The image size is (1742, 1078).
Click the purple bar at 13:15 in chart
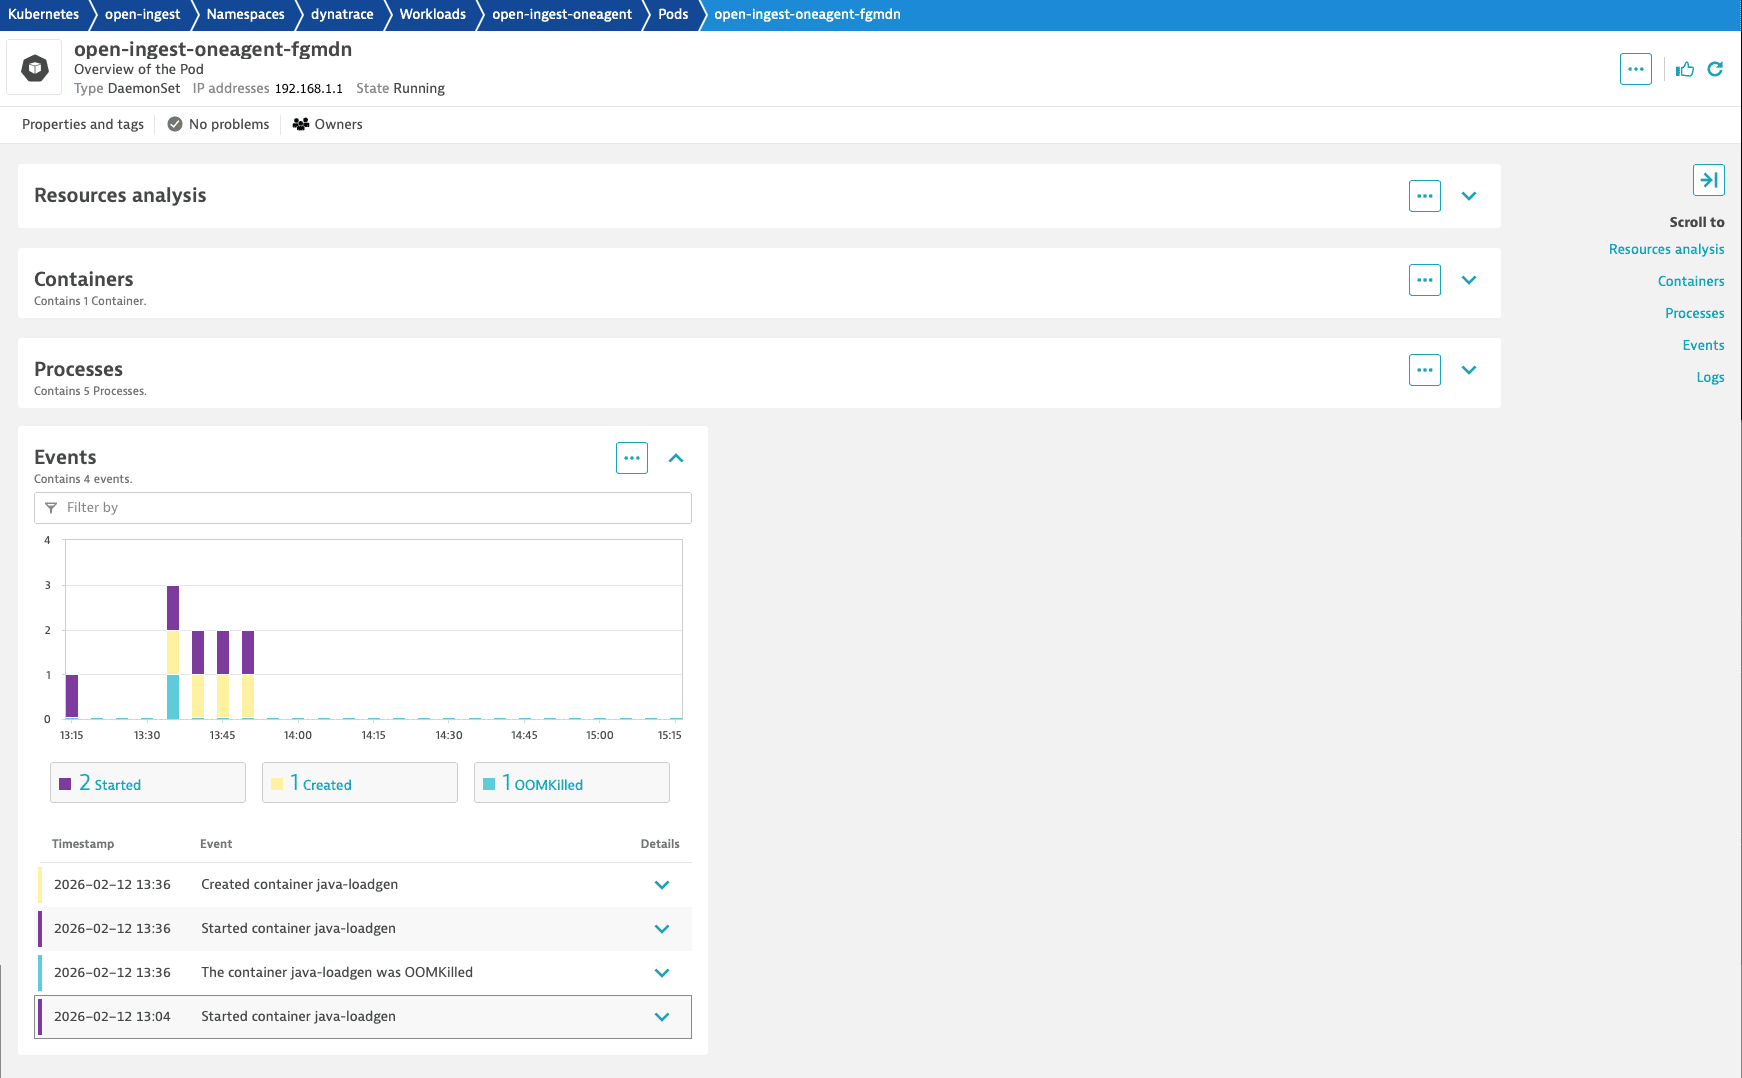tap(72, 696)
